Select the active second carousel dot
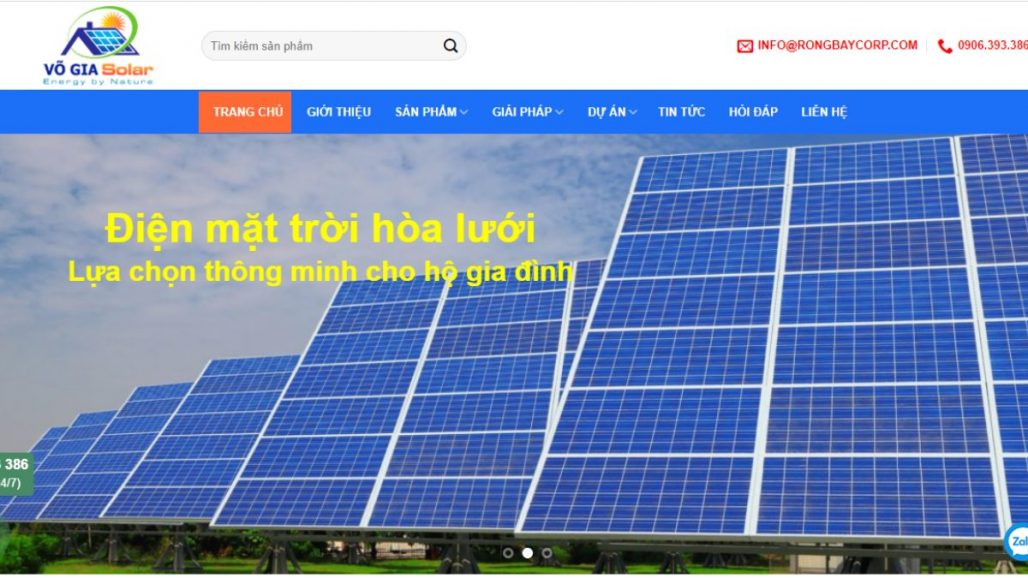This screenshot has width=1028, height=578. pyautogui.click(x=527, y=553)
